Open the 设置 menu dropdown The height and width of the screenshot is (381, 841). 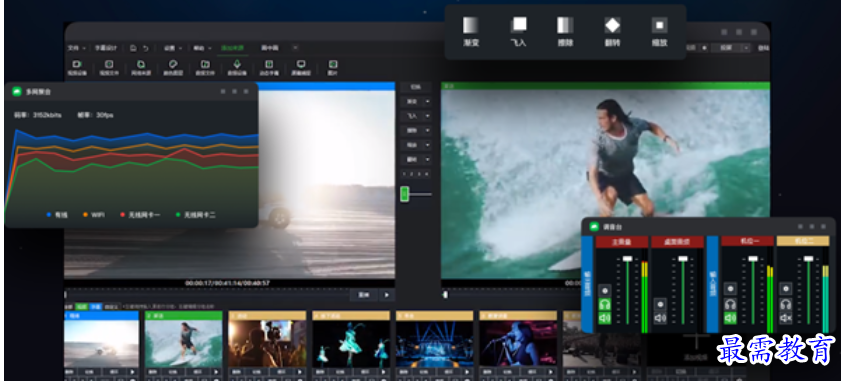coord(173,48)
